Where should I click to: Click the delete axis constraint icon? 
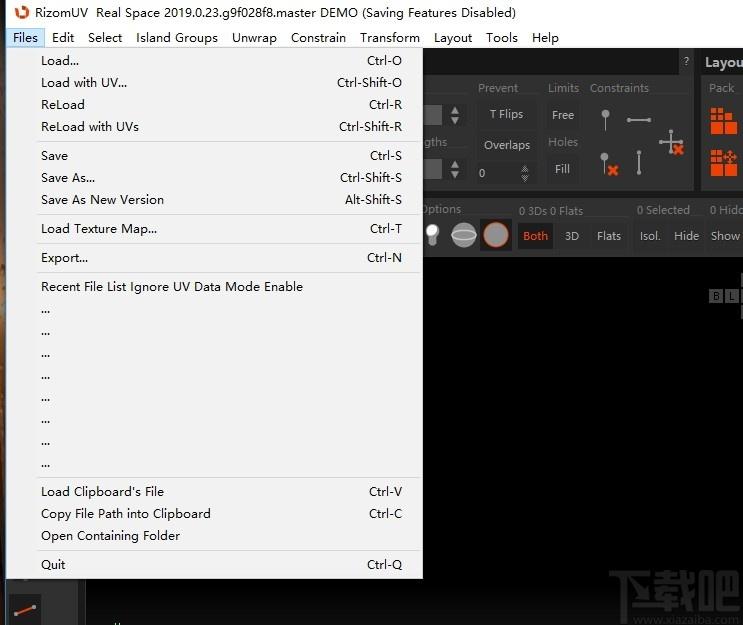671,142
